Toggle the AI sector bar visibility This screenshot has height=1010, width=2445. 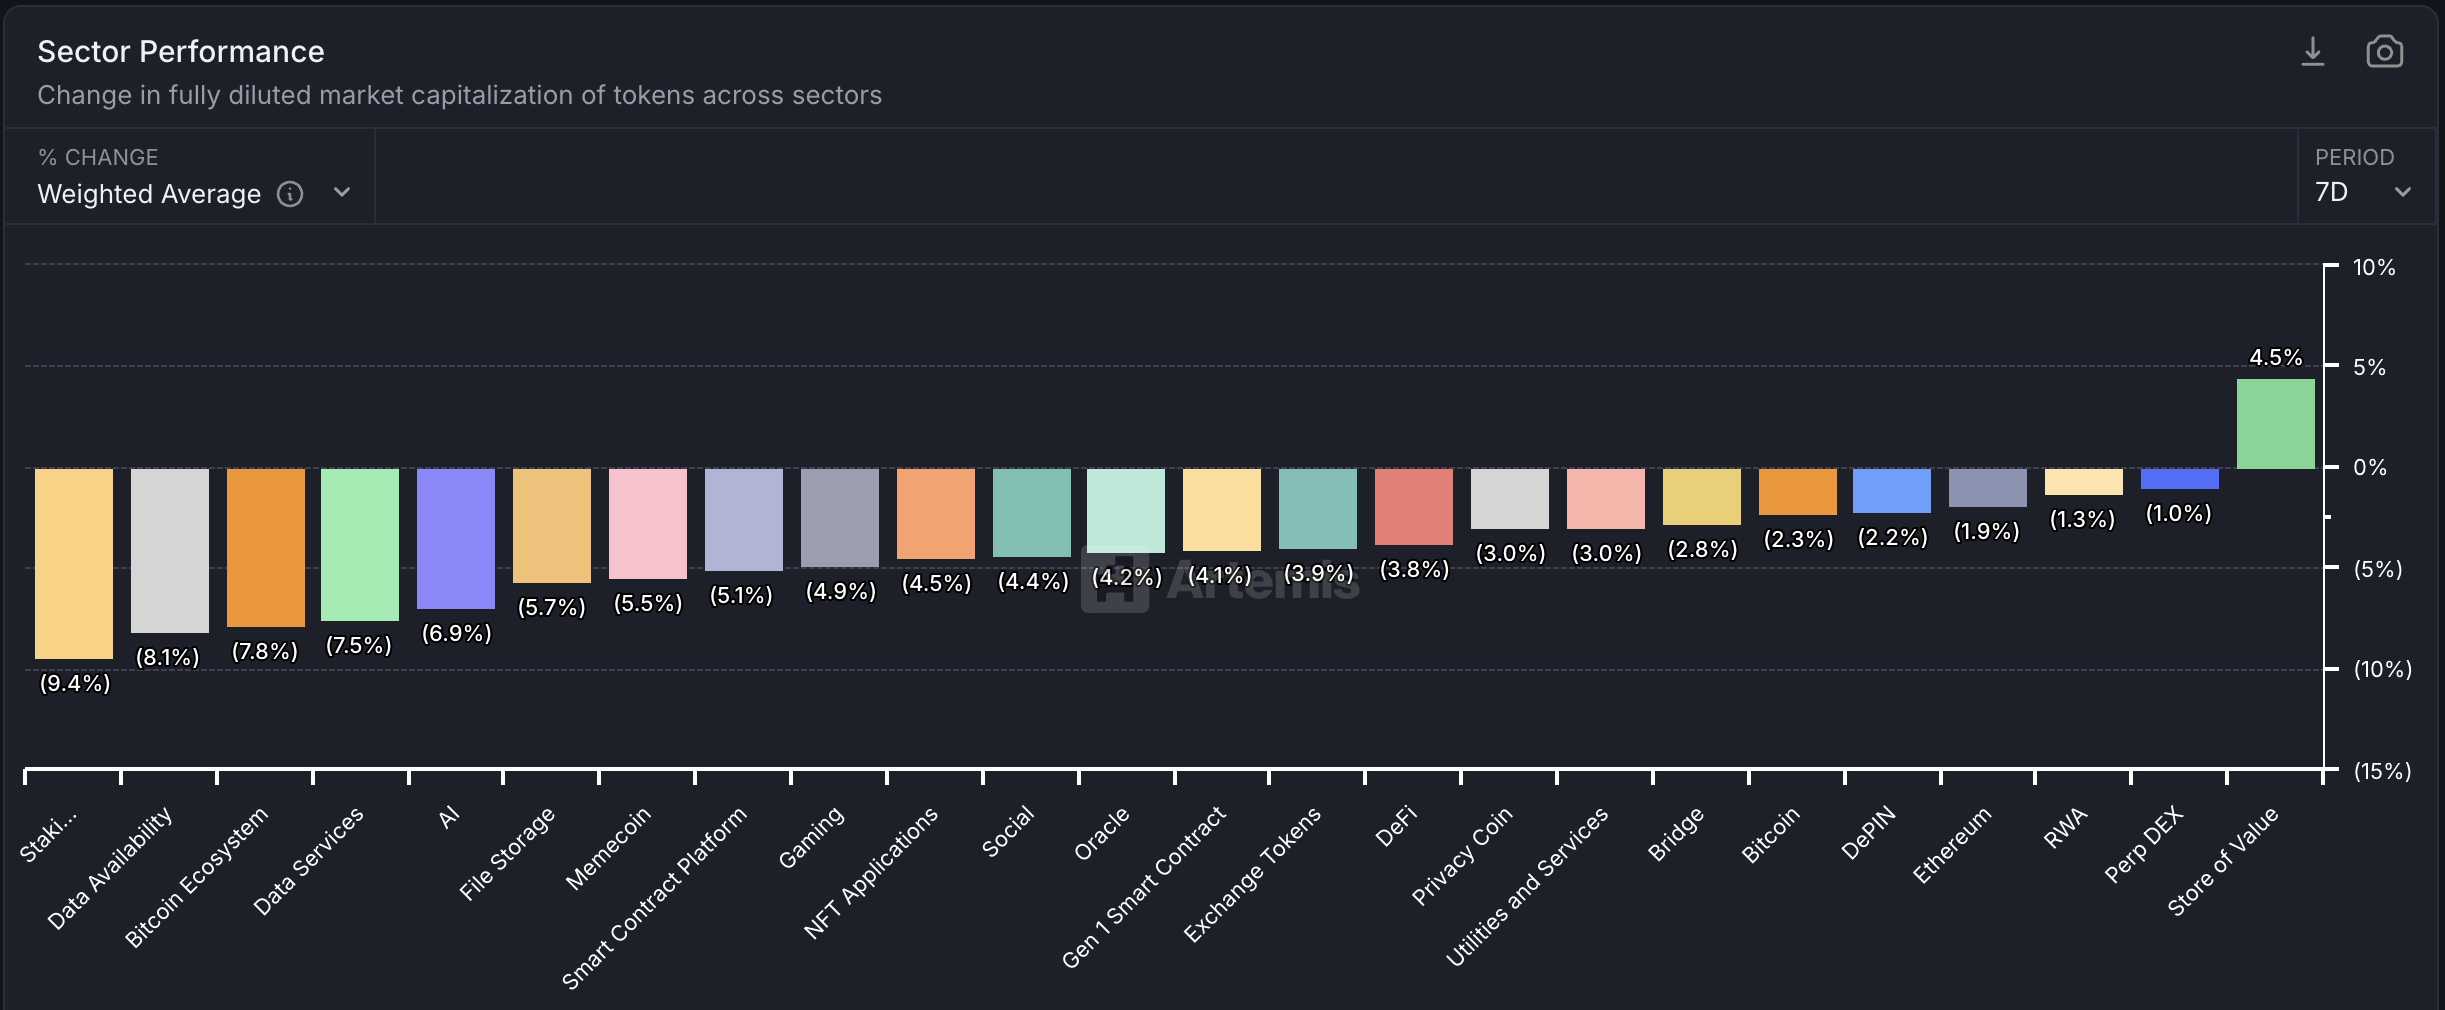455,540
